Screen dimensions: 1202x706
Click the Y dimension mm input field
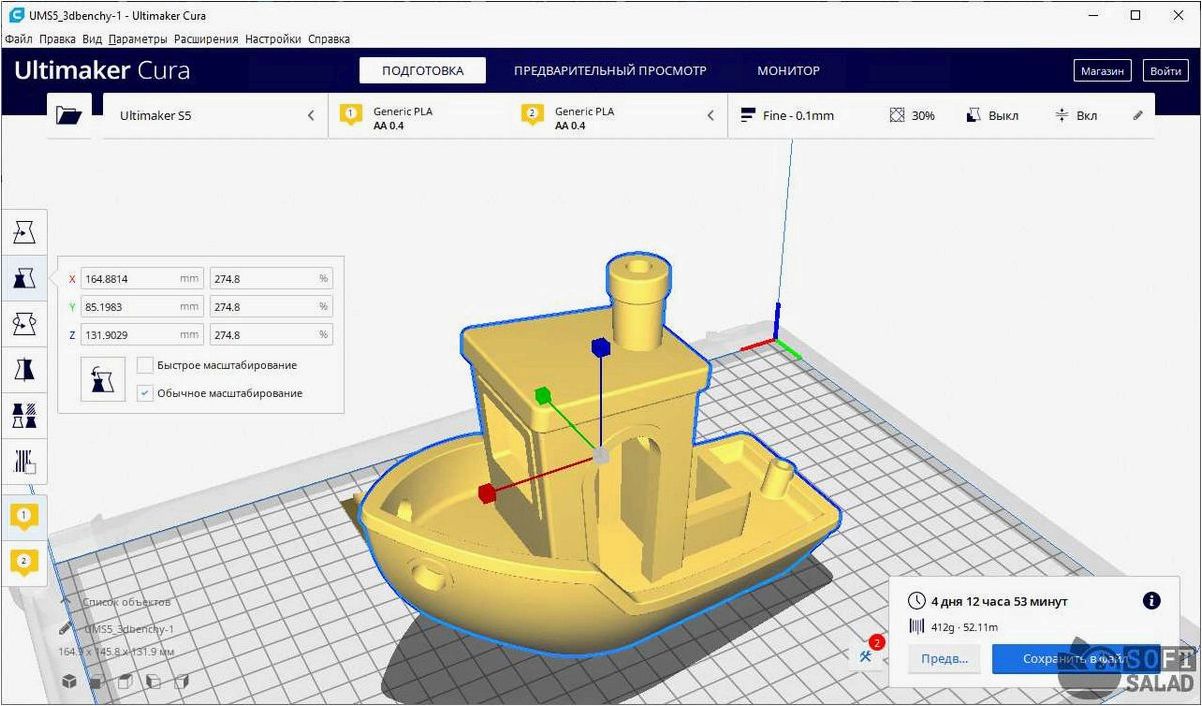click(143, 307)
